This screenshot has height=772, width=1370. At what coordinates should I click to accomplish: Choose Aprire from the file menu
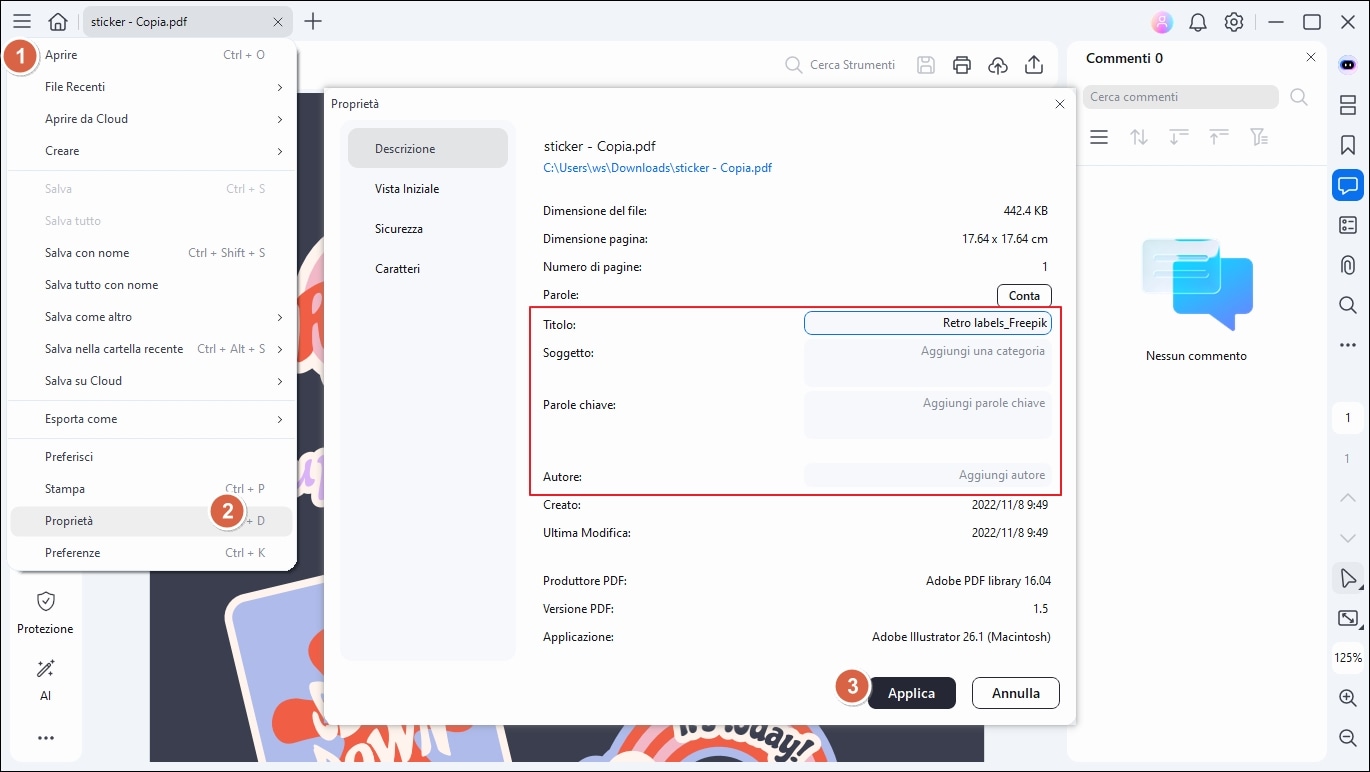point(151,55)
